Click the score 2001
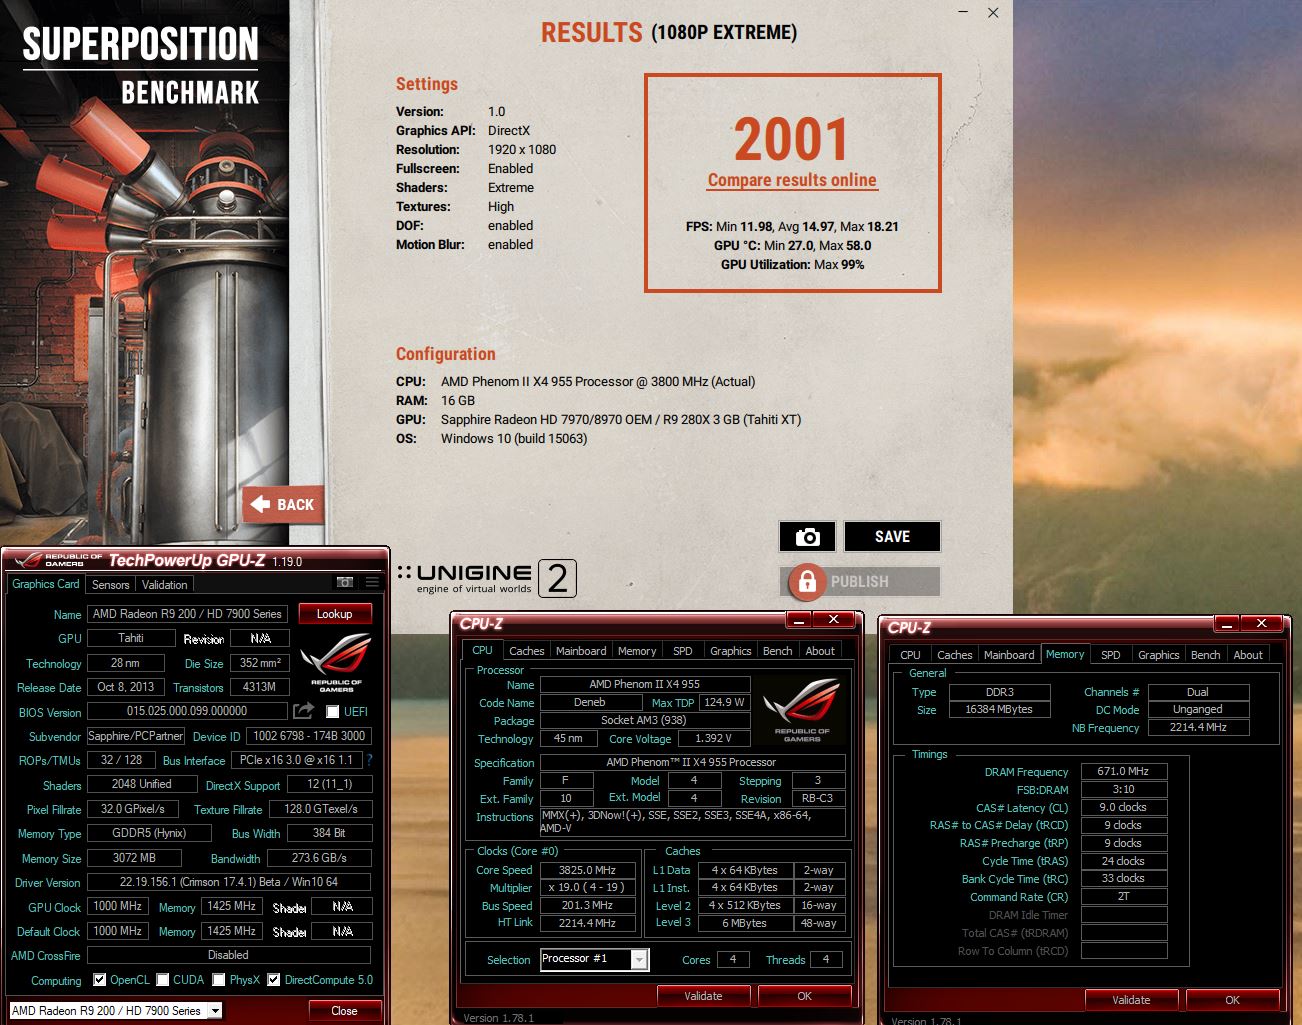1302x1025 pixels. point(791,139)
